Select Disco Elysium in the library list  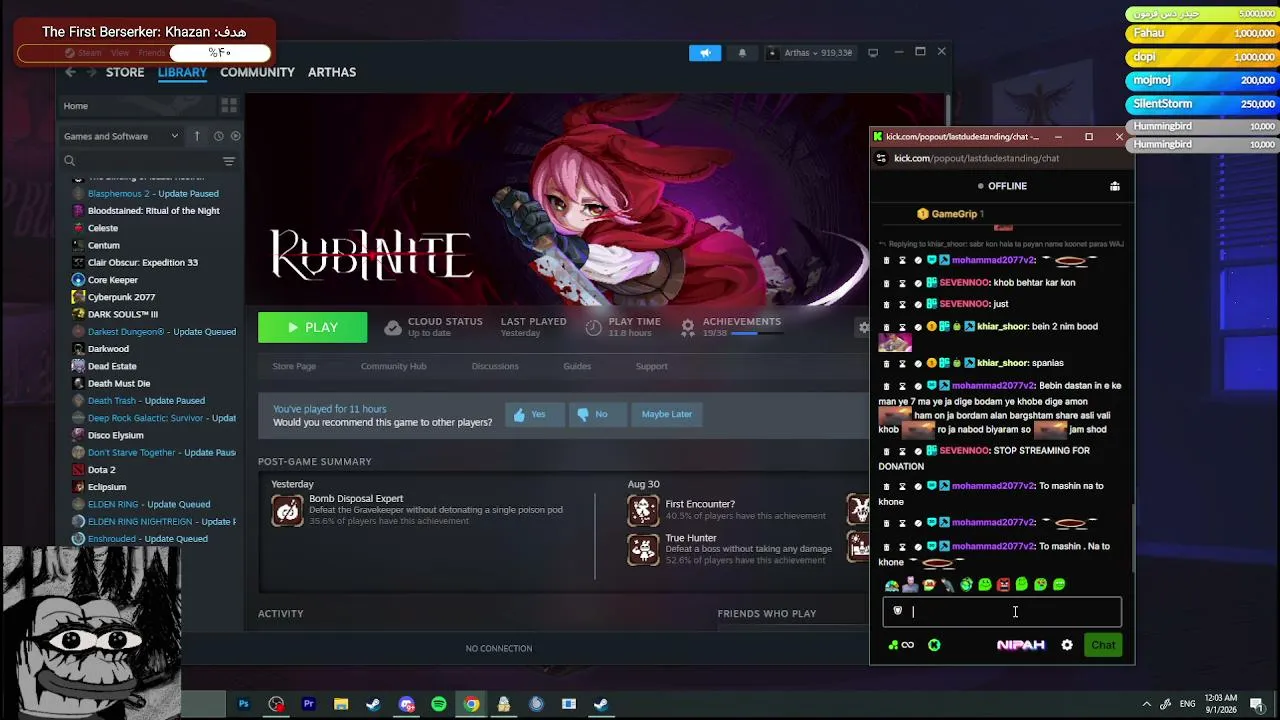click(115, 435)
